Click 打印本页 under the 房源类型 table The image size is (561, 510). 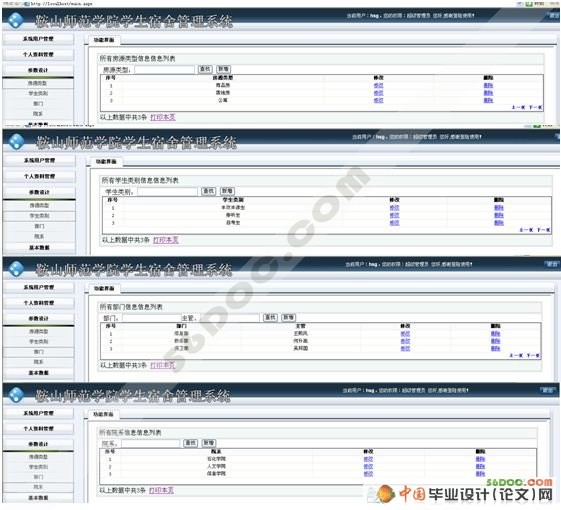(163, 117)
